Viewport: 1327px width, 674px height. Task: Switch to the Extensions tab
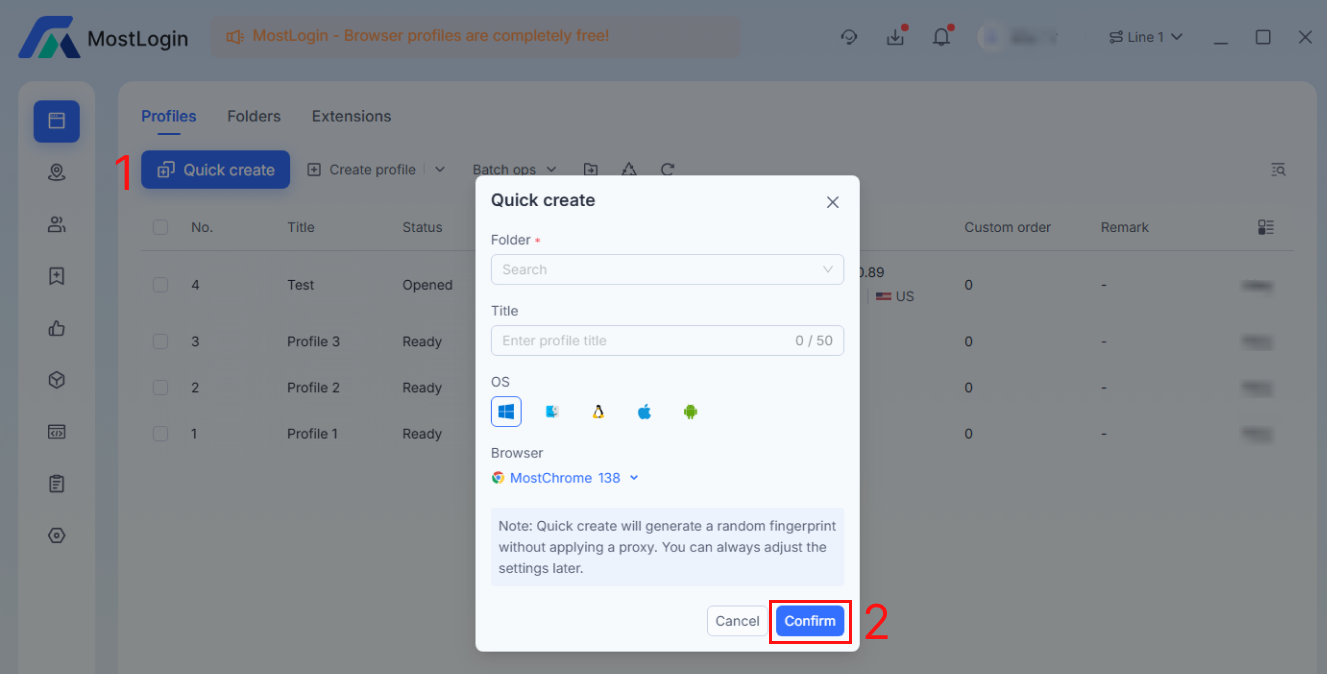pyautogui.click(x=351, y=116)
